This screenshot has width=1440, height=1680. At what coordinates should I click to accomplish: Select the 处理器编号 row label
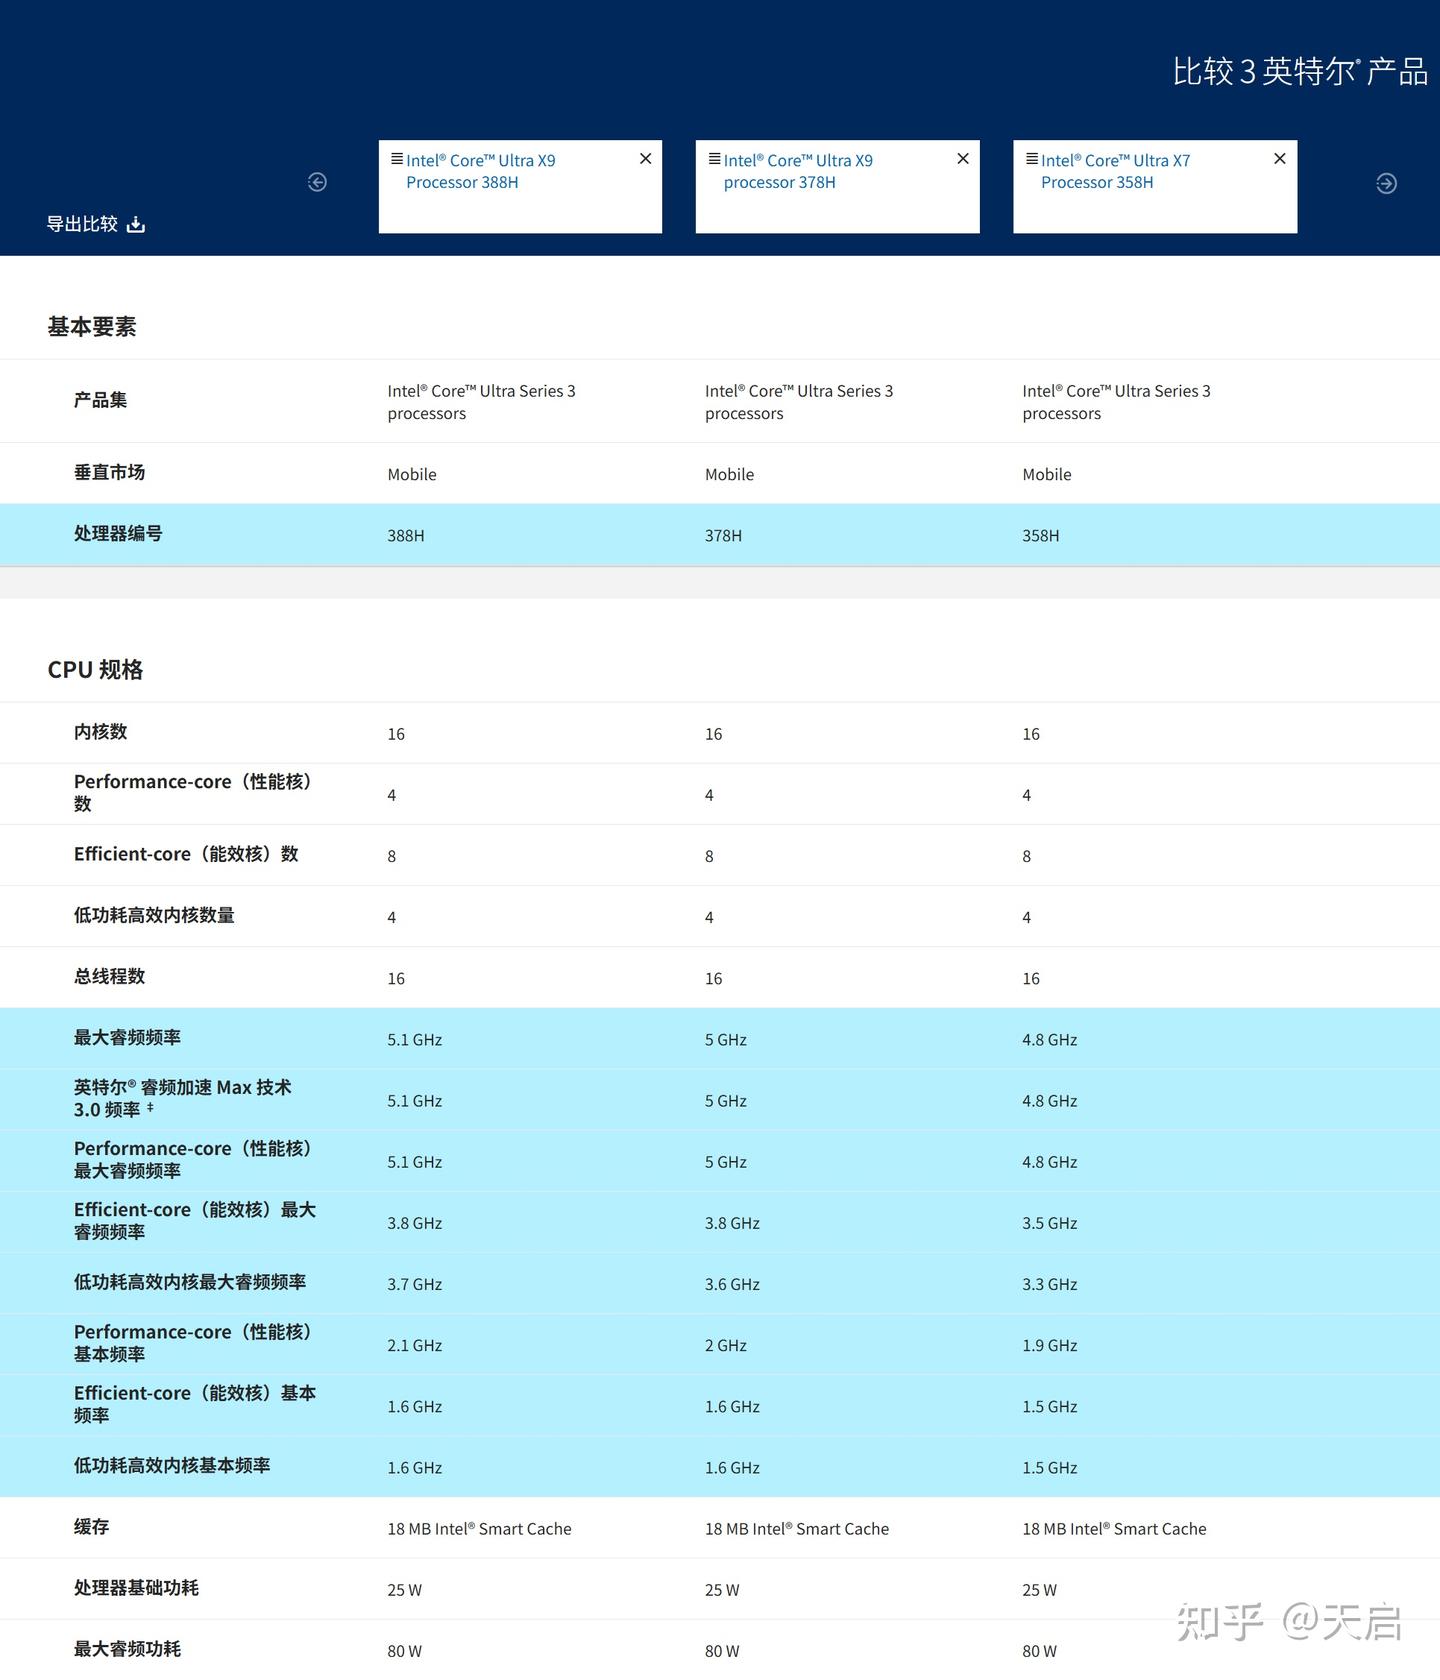pyautogui.click(x=118, y=533)
